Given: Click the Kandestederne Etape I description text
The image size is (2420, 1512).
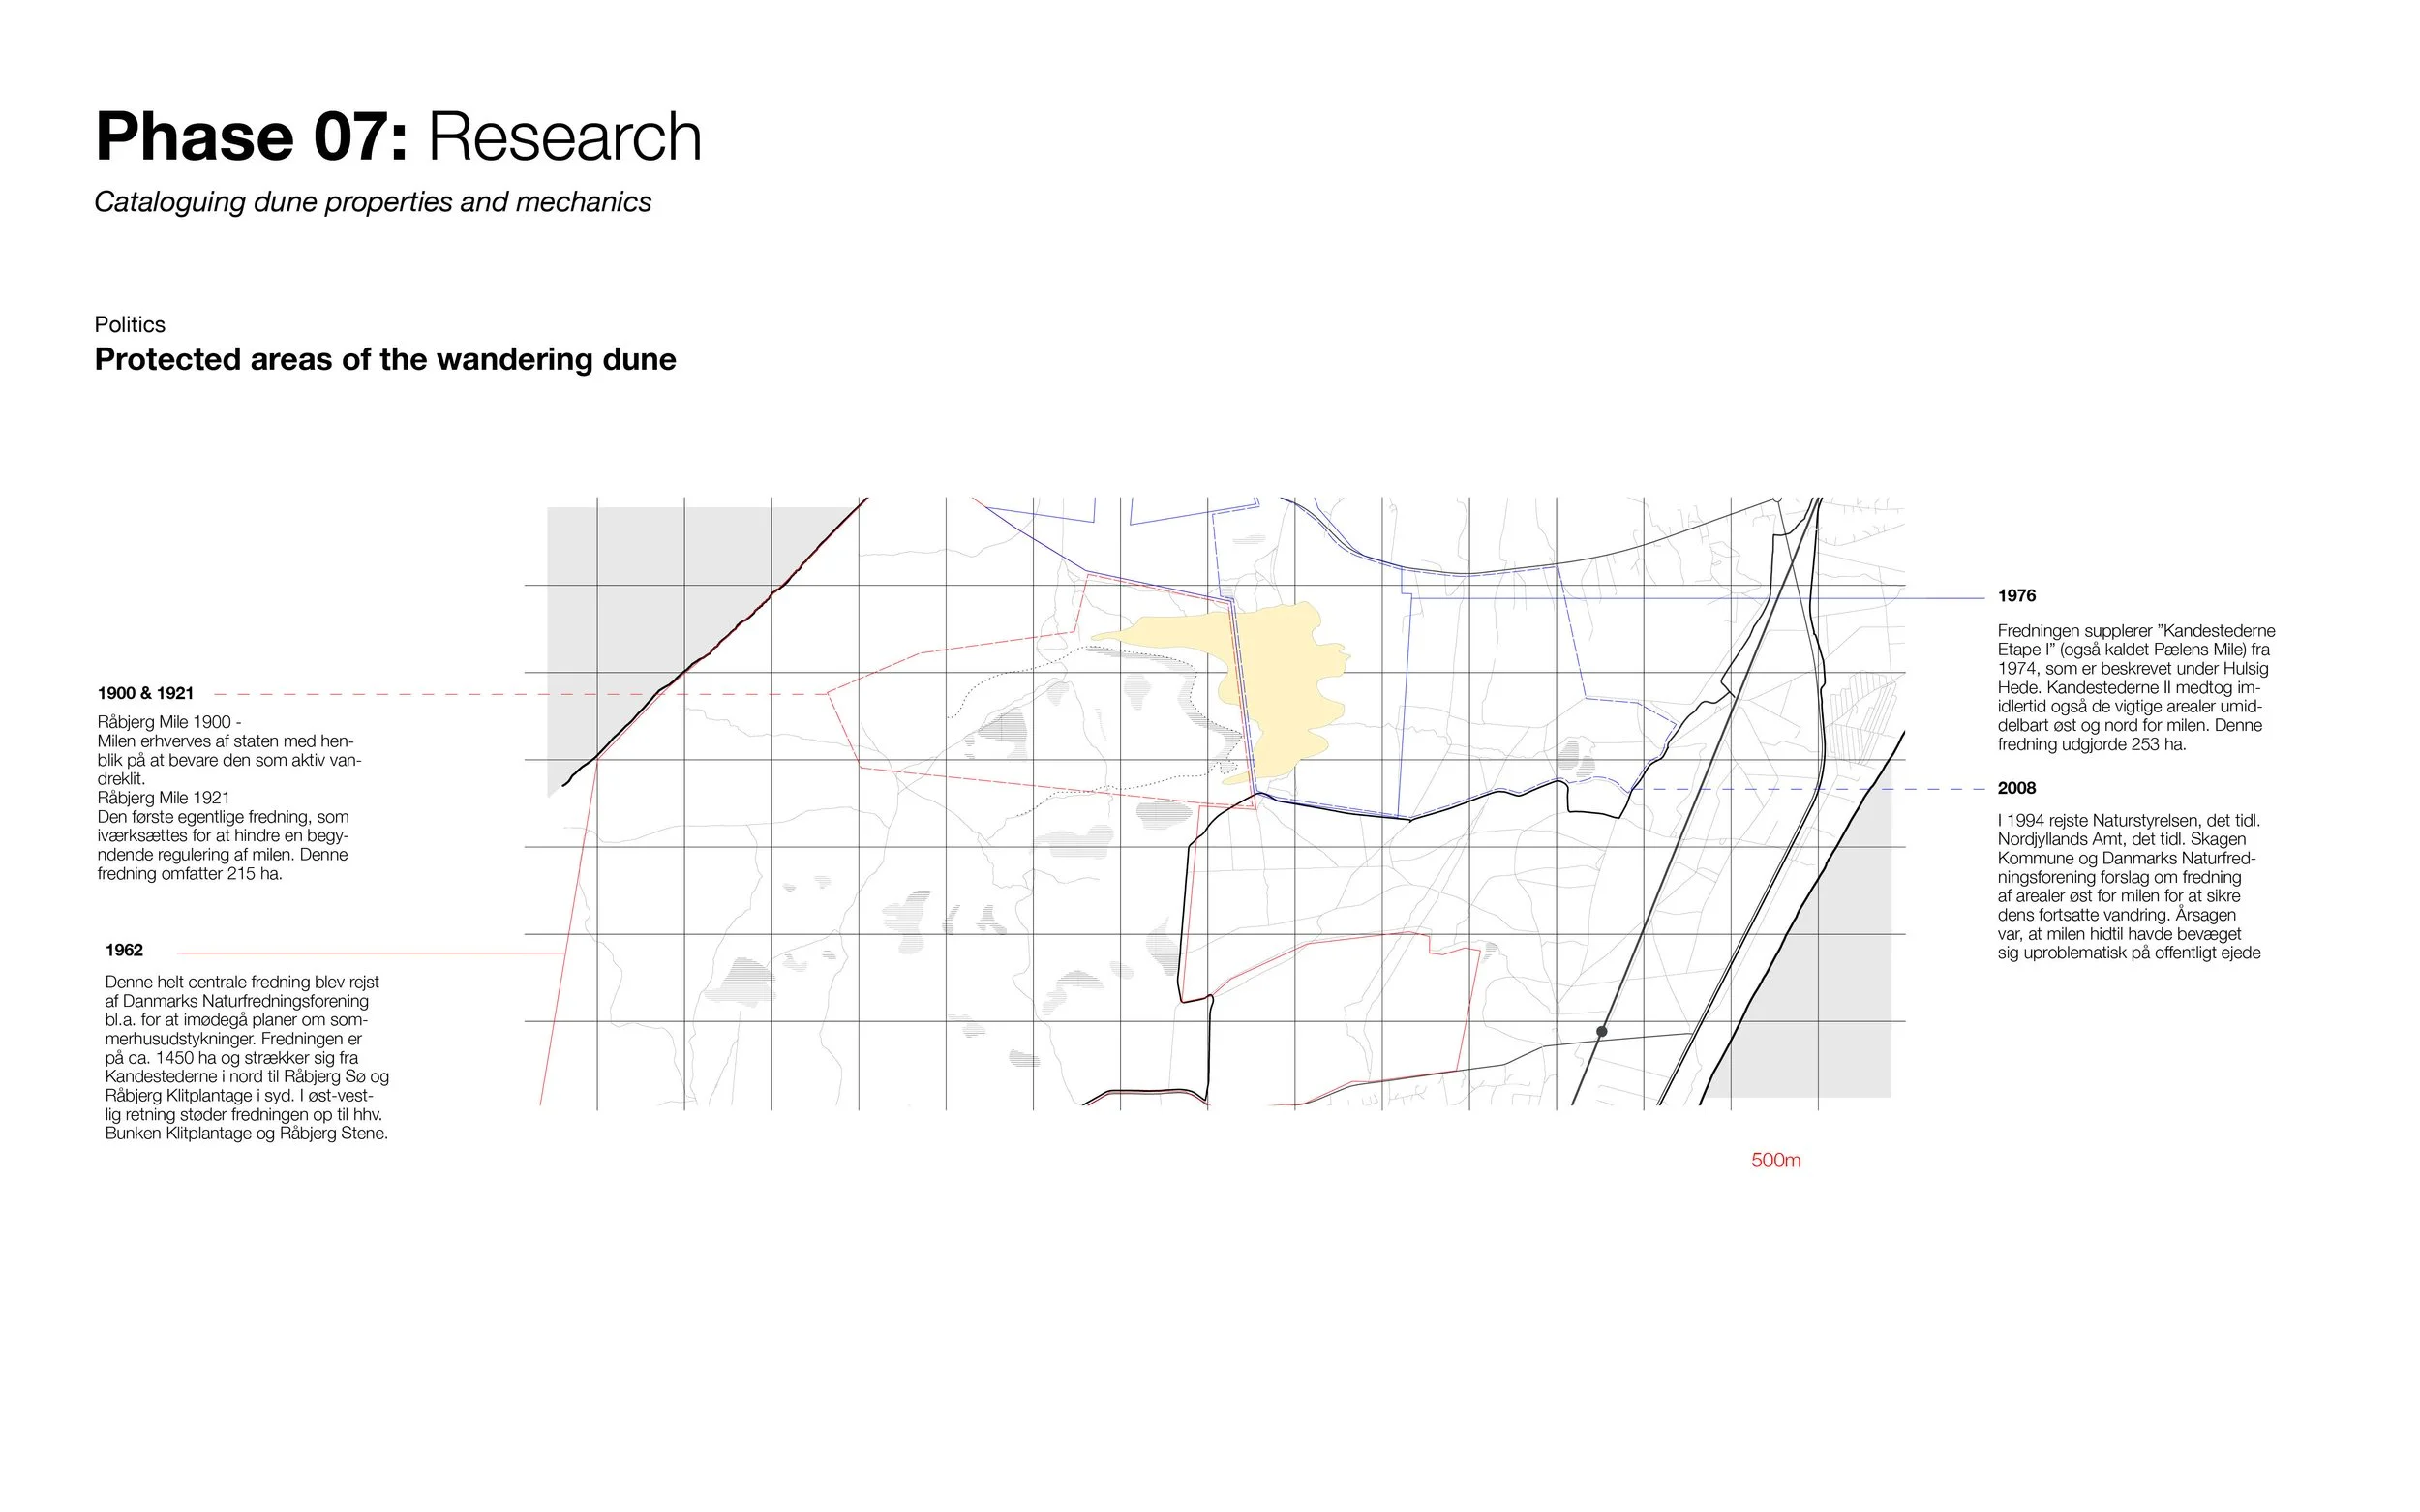Looking at the screenshot, I should (x=2135, y=687).
